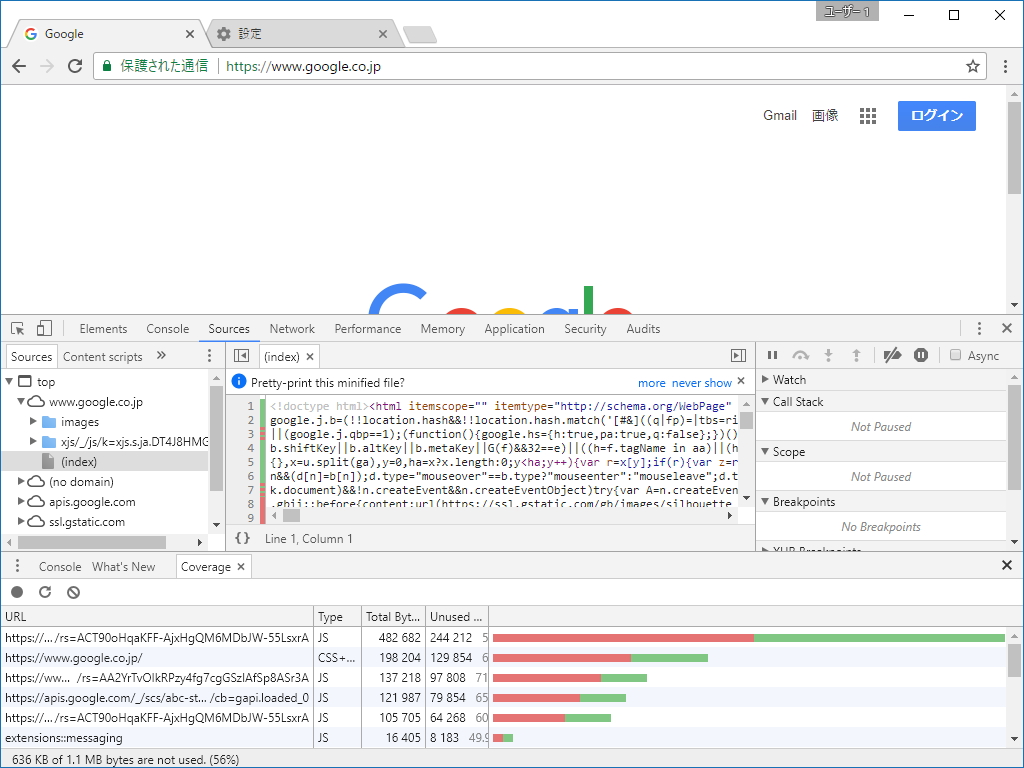Open the Audits panel
This screenshot has width=1024, height=768.
[643, 328]
